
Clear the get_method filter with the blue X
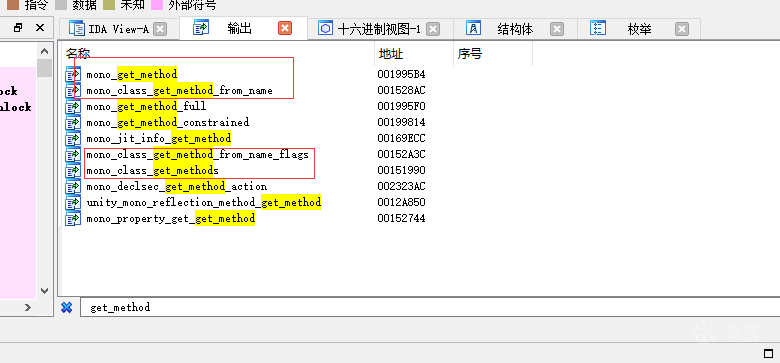67,307
